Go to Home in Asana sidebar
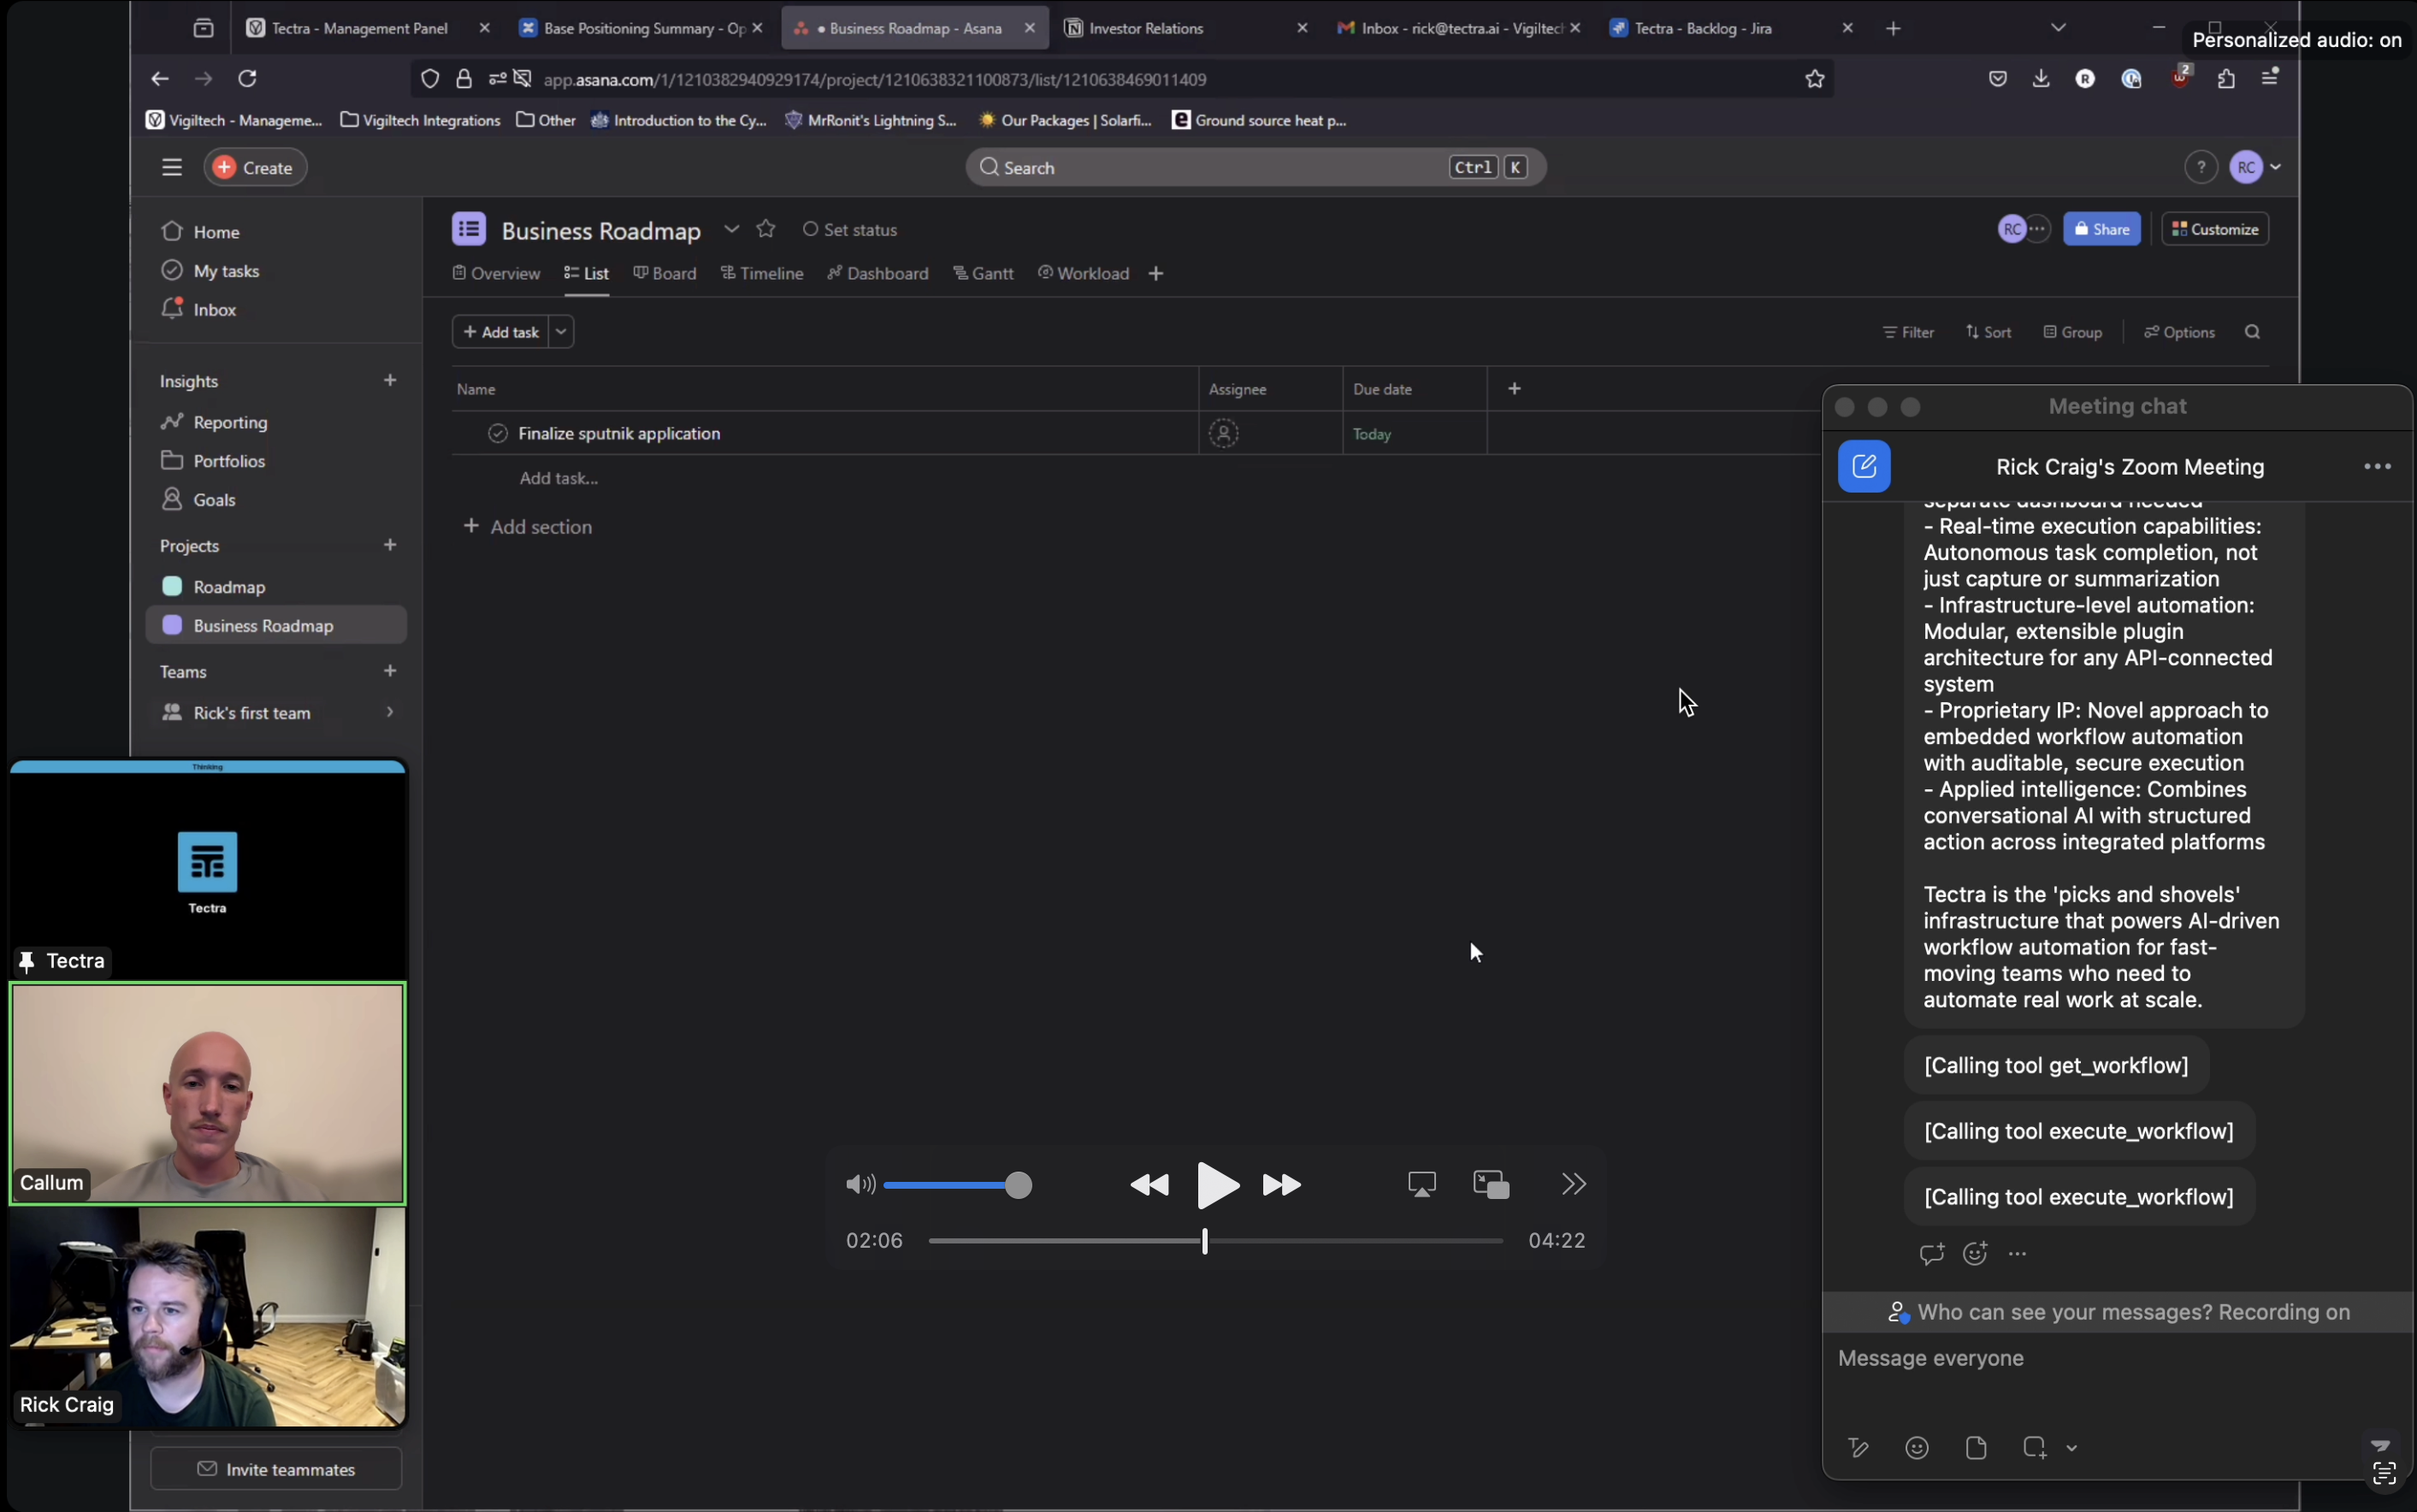This screenshot has width=2417, height=1512. [x=216, y=232]
